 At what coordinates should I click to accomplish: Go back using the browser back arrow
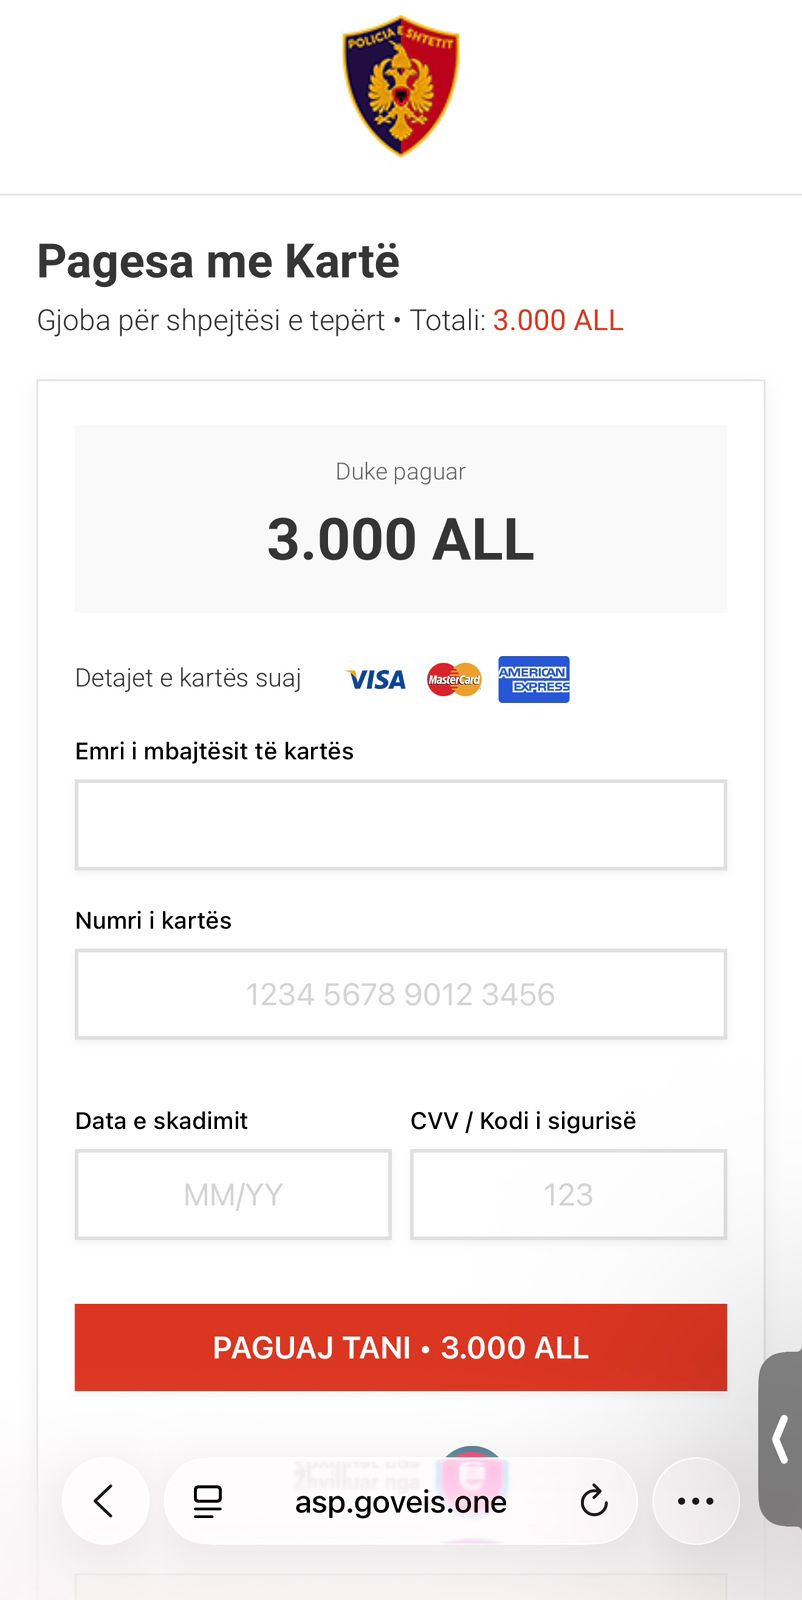coord(105,1501)
